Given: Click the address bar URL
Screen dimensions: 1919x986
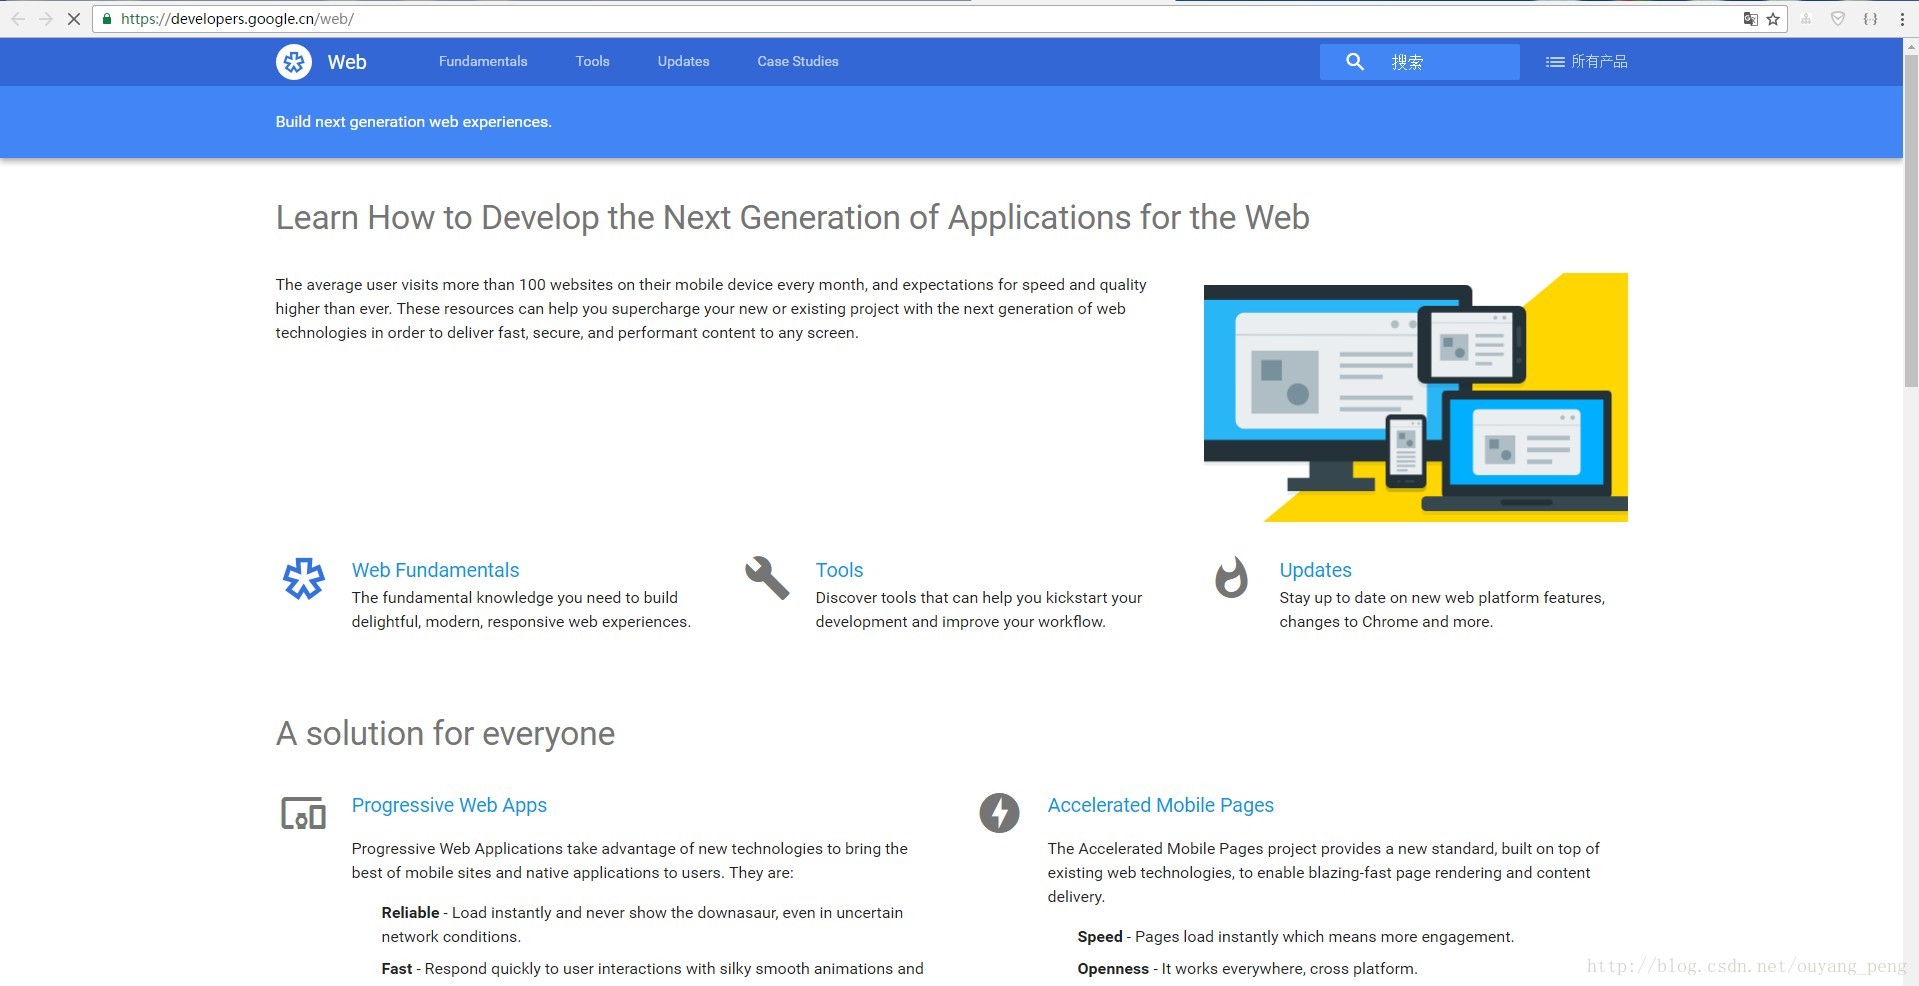Looking at the screenshot, I should [x=237, y=19].
